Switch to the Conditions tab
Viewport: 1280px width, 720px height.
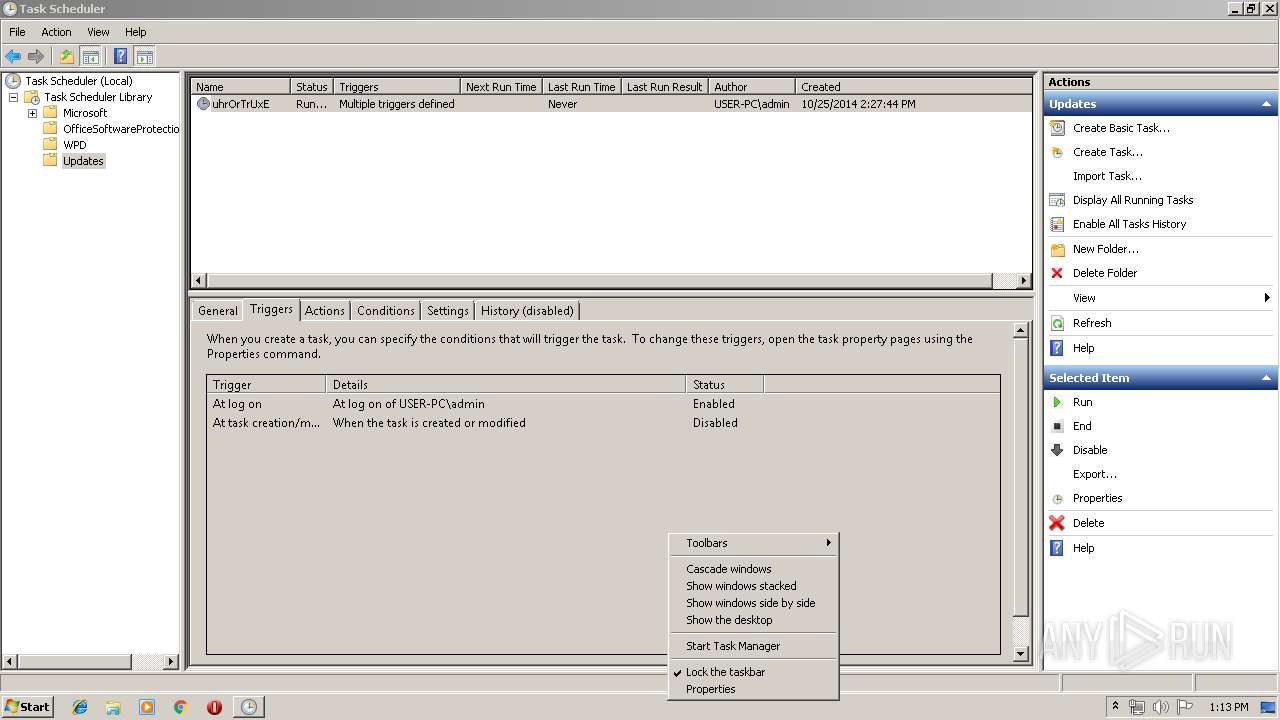(x=386, y=311)
